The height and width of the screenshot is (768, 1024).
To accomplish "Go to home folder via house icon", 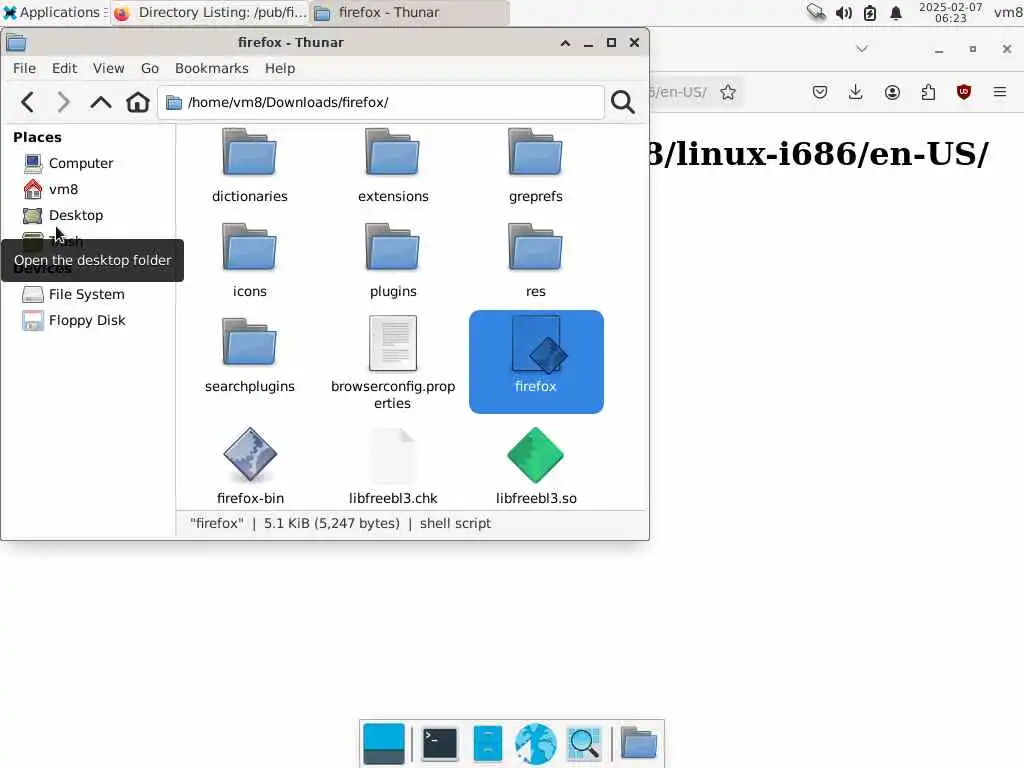I will [x=138, y=103].
